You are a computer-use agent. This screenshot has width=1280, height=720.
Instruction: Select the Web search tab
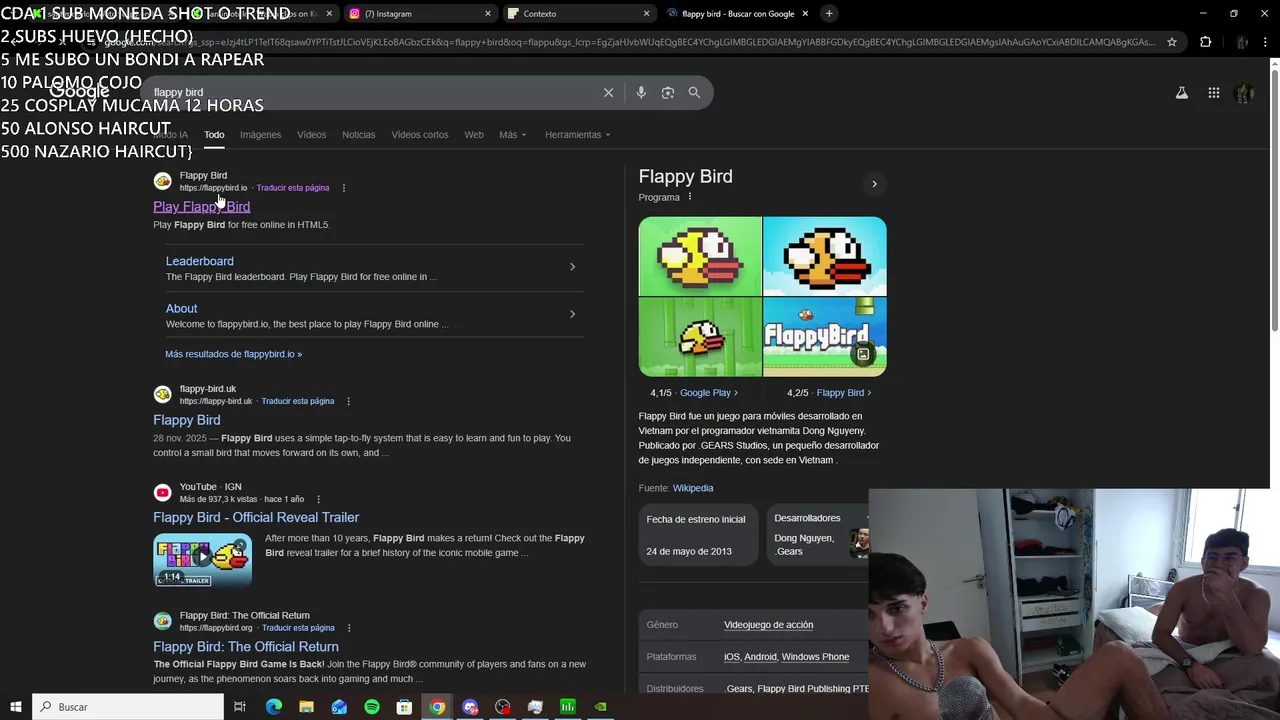pyautogui.click(x=474, y=134)
